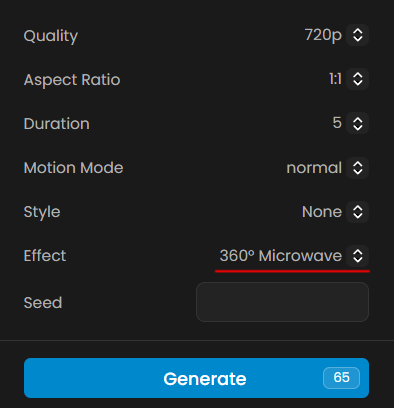The image size is (394, 408).
Task: Click the Aspect Ratio label
Action: point(72,80)
